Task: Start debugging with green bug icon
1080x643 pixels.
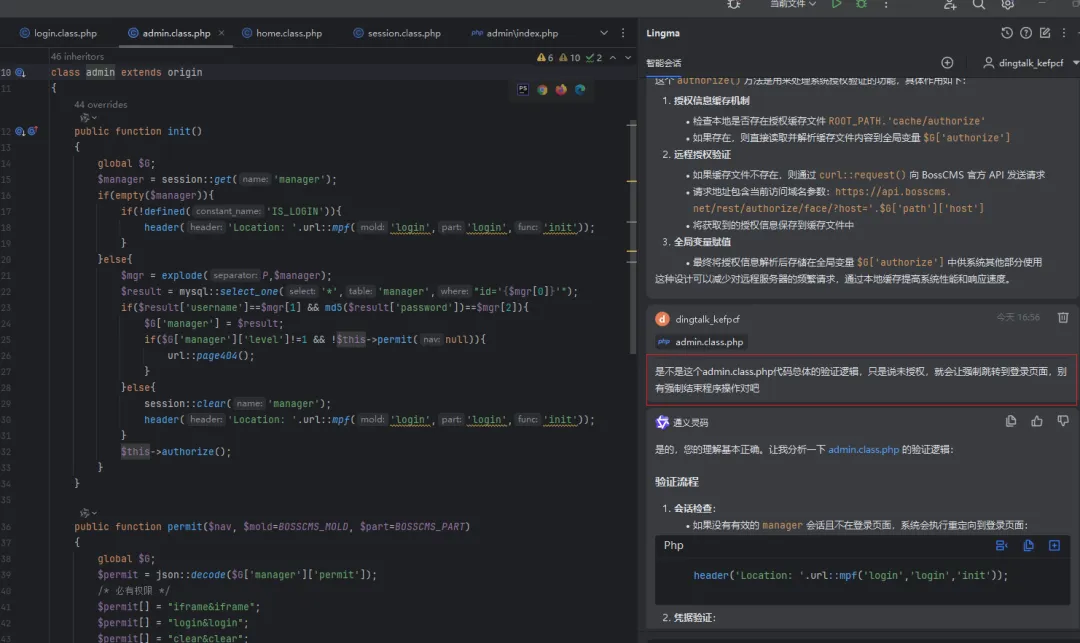Action: [x=861, y=4]
